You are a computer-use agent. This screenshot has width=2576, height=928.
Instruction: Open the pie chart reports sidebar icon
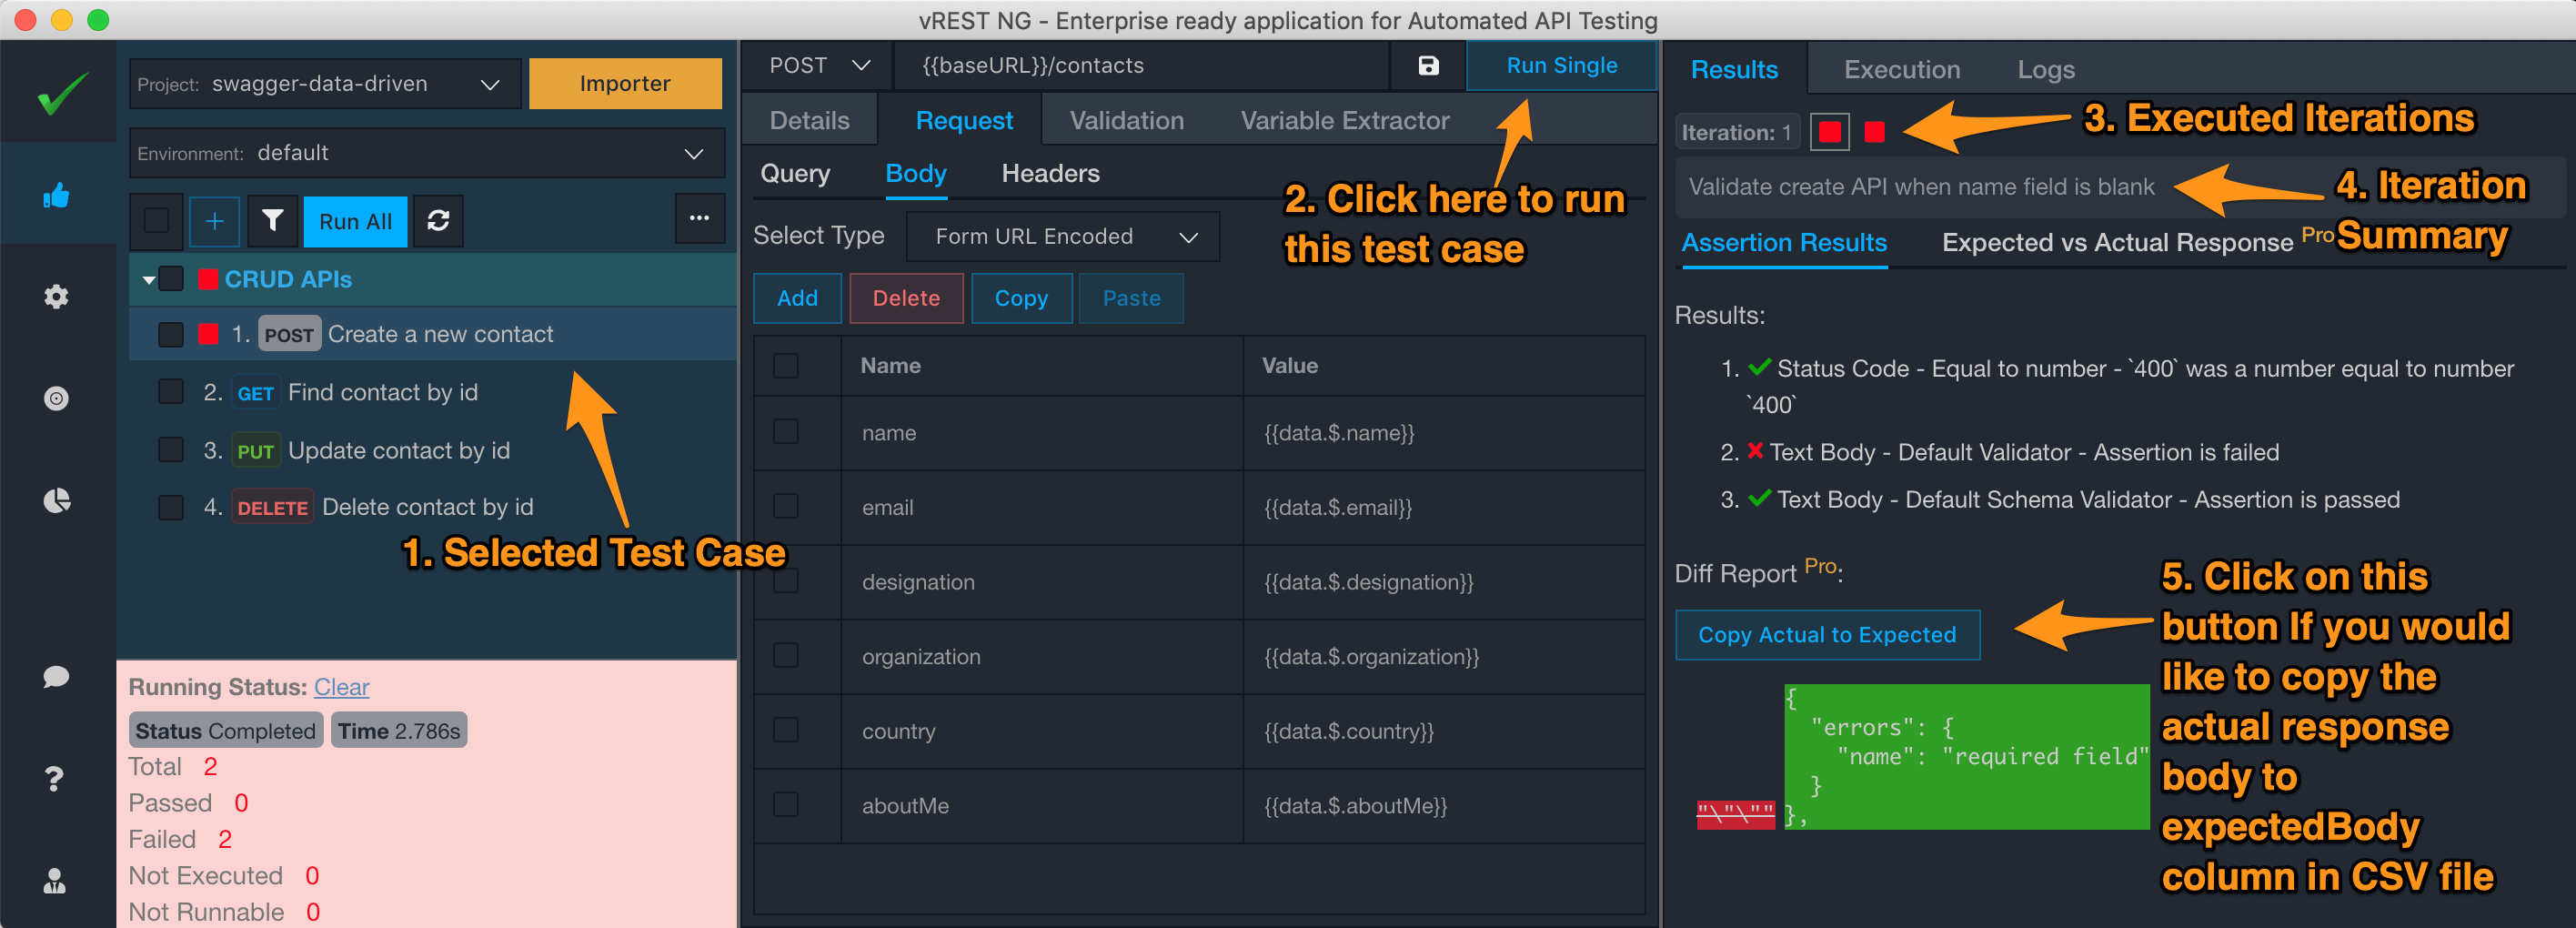(x=57, y=500)
